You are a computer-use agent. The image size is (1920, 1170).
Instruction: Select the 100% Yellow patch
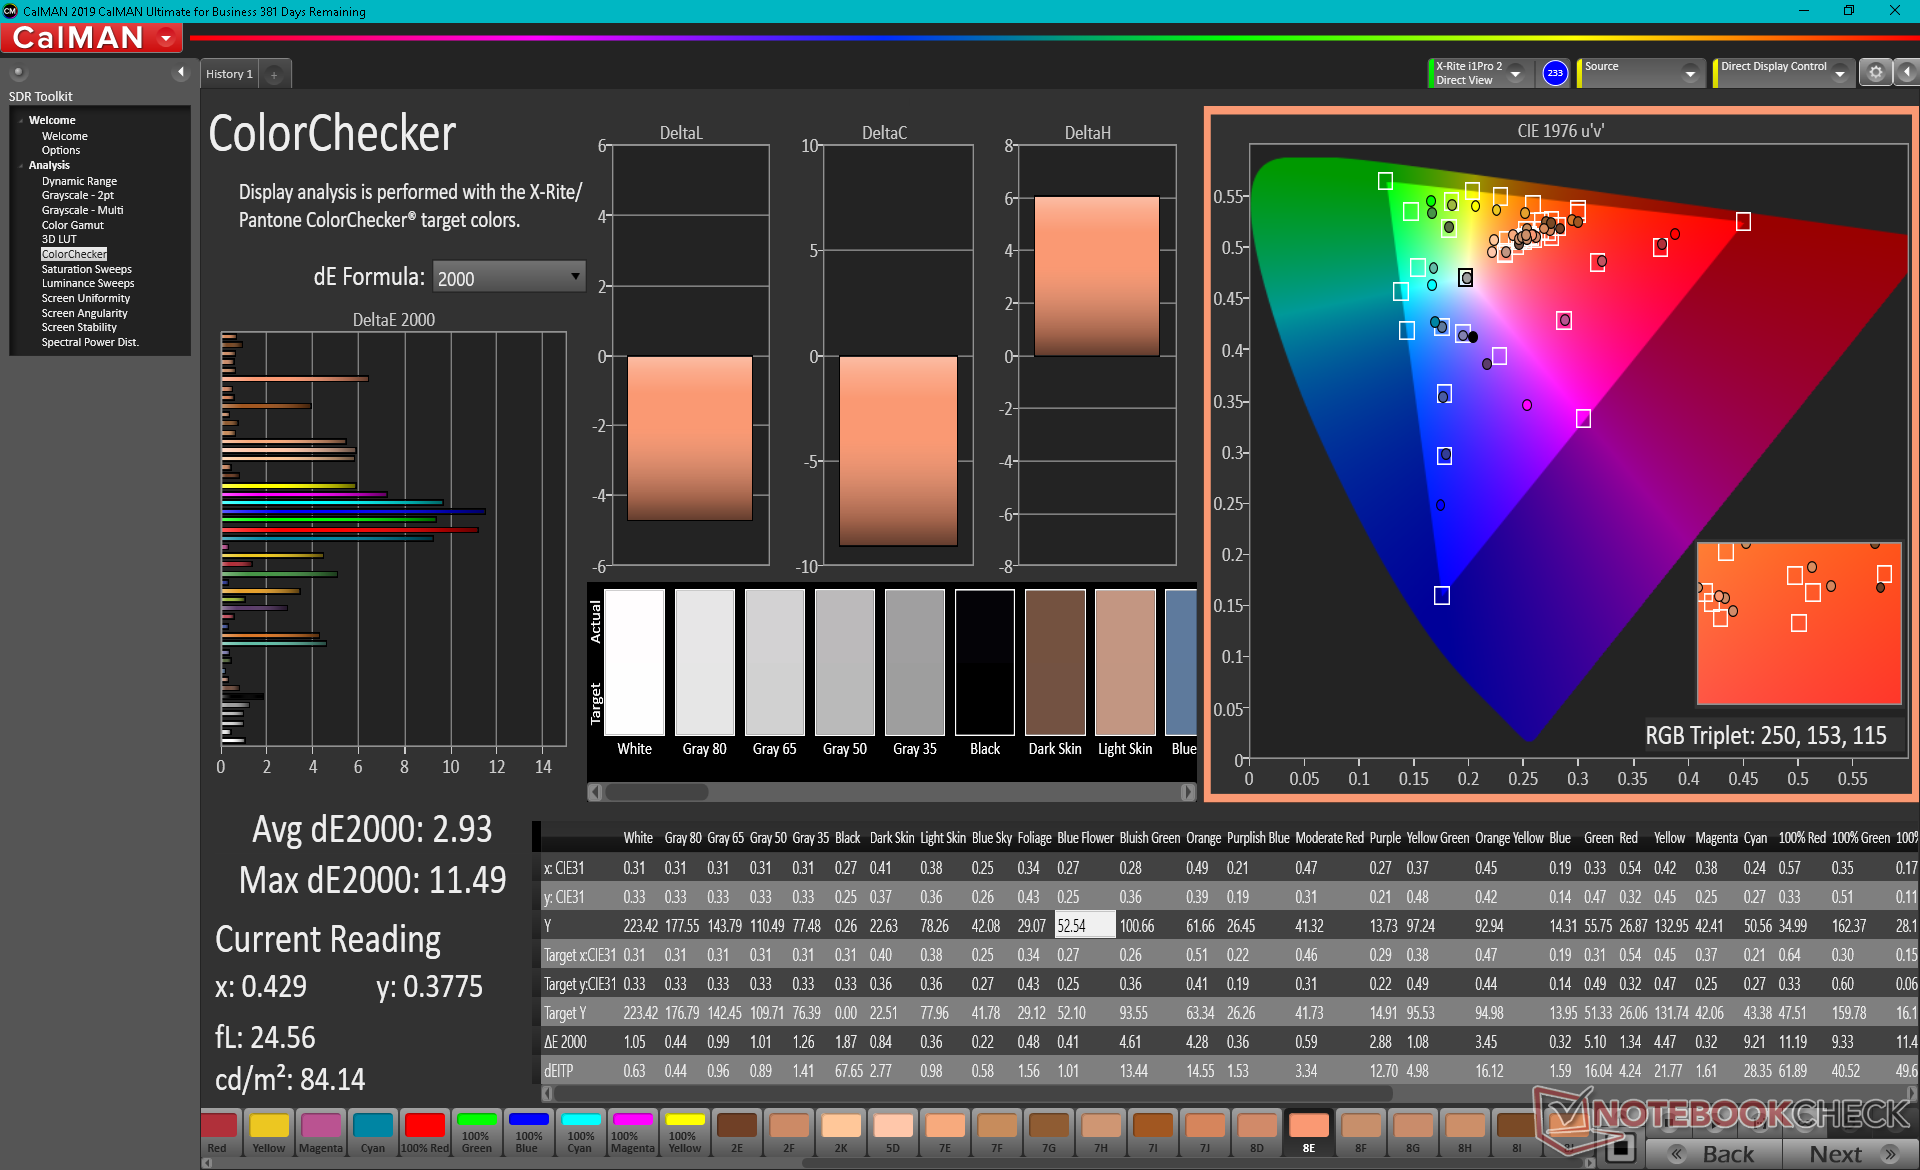click(x=685, y=1132)
